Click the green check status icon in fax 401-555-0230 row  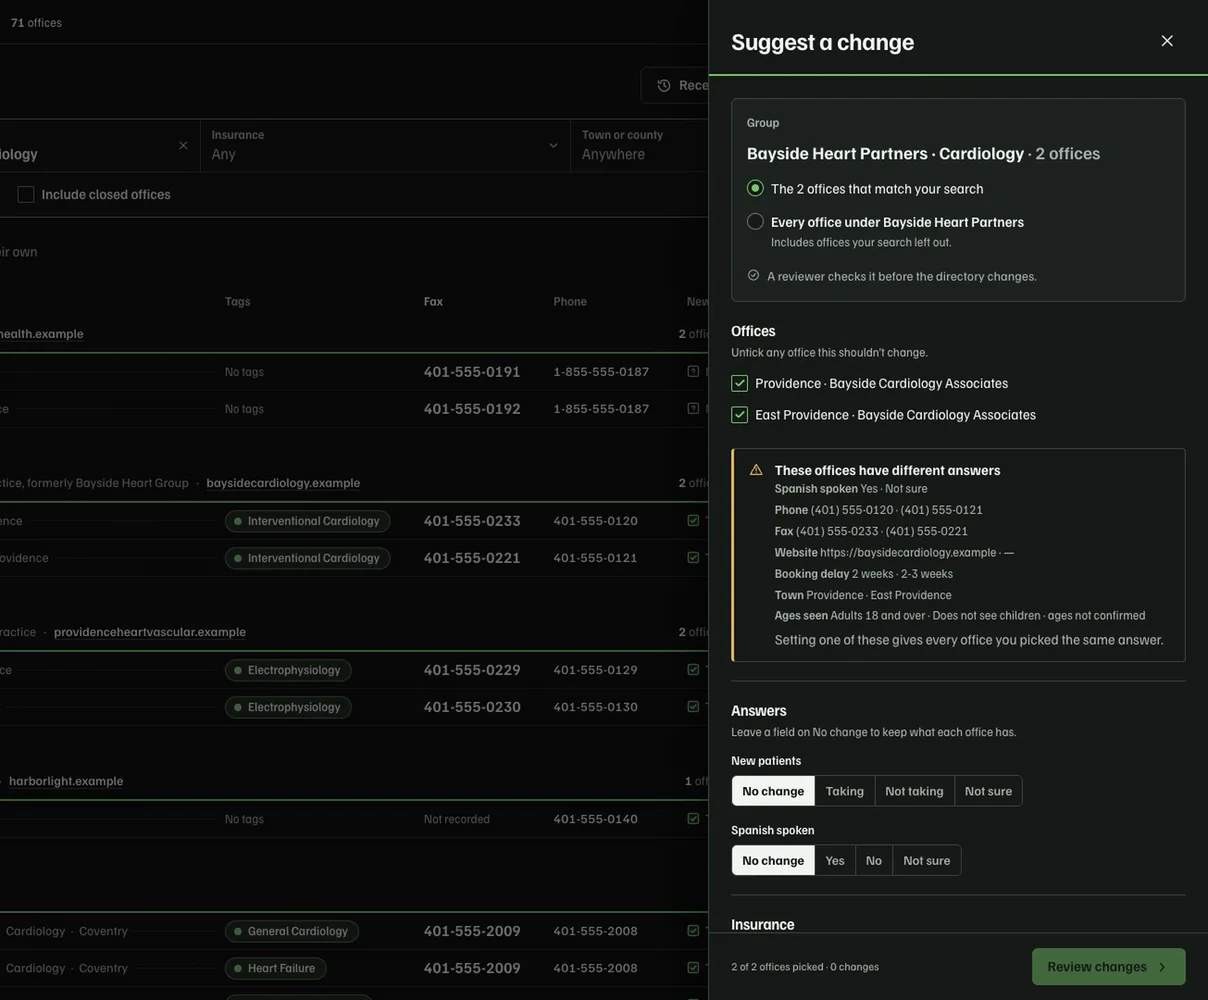pos(693,707)
